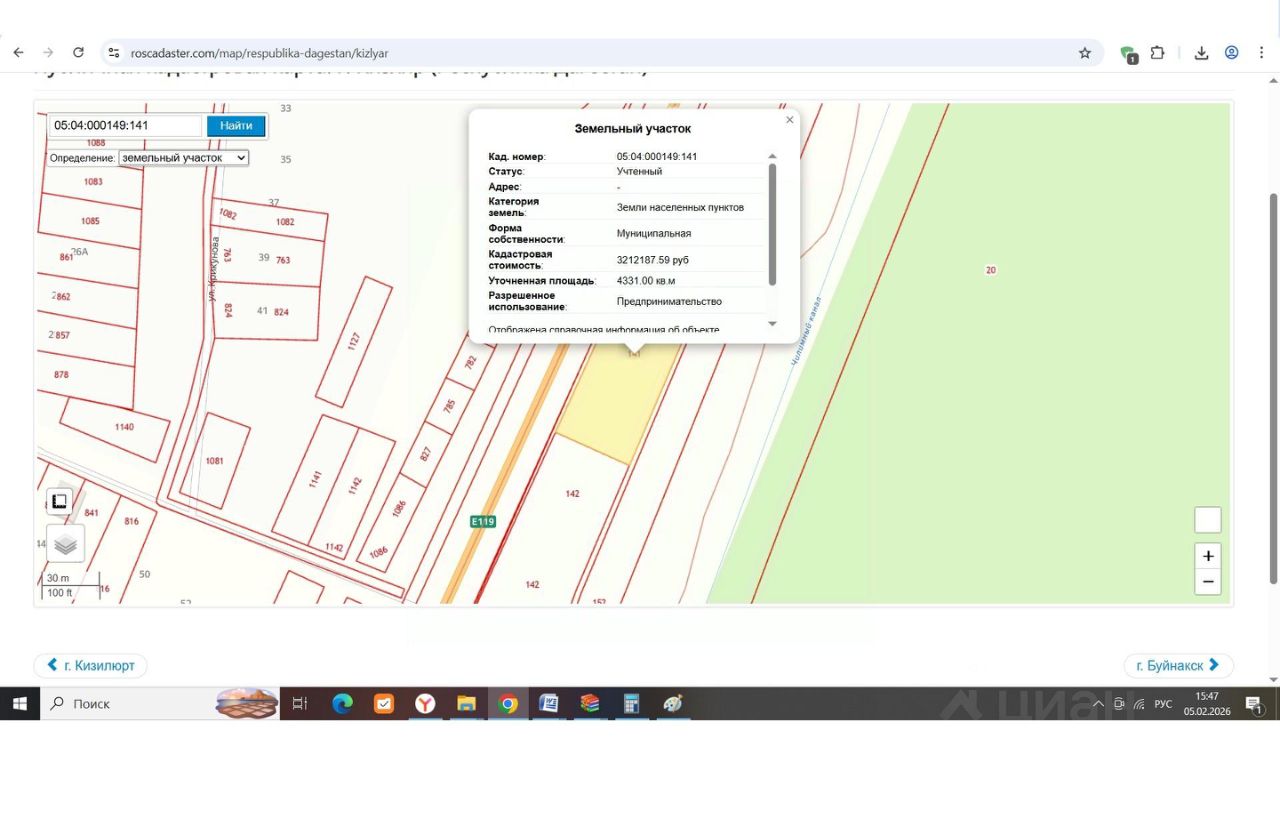Click the Предпринимательство permitted-use value
The height and width of the screenshot is (827, 1280).
tap(669, 302)
